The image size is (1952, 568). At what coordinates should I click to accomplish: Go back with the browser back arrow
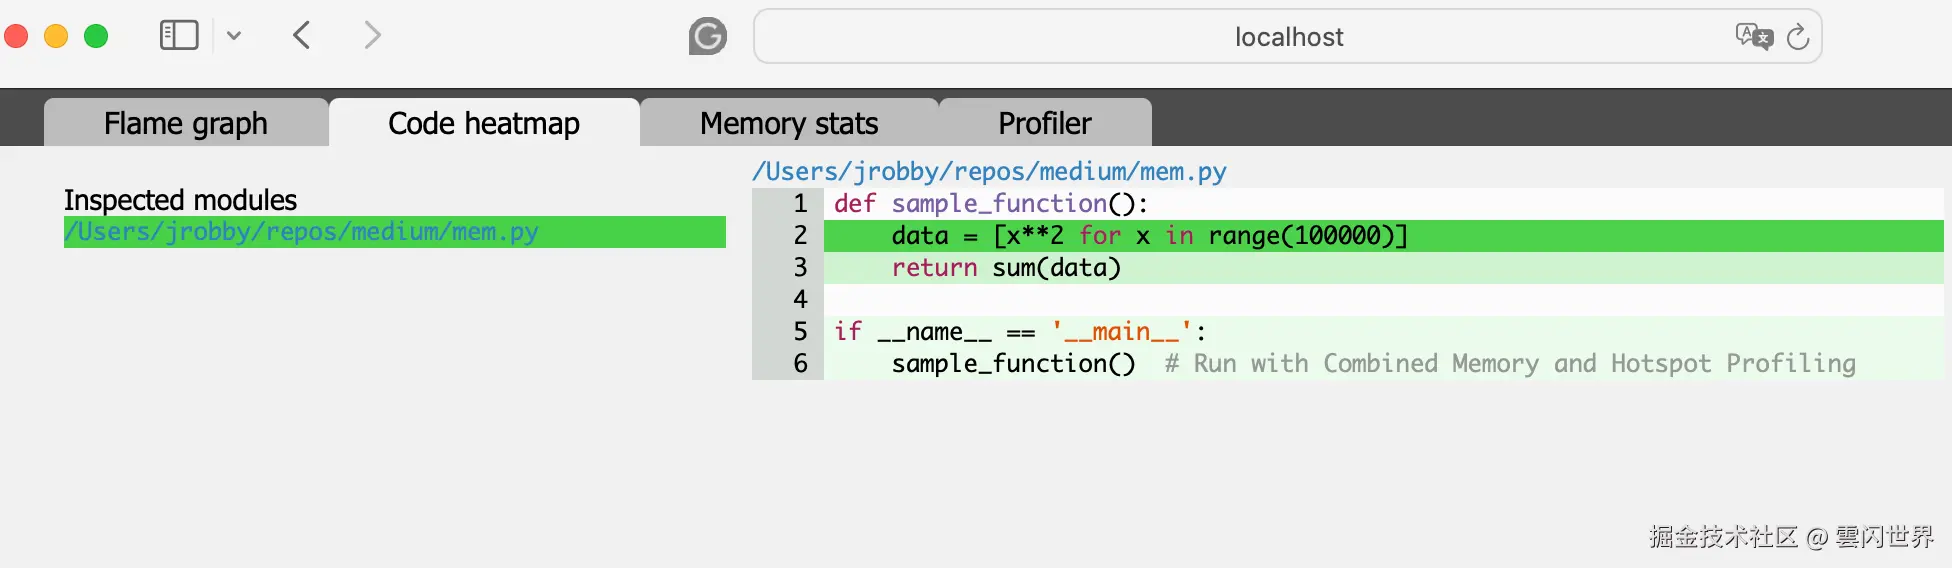[302, 36]
